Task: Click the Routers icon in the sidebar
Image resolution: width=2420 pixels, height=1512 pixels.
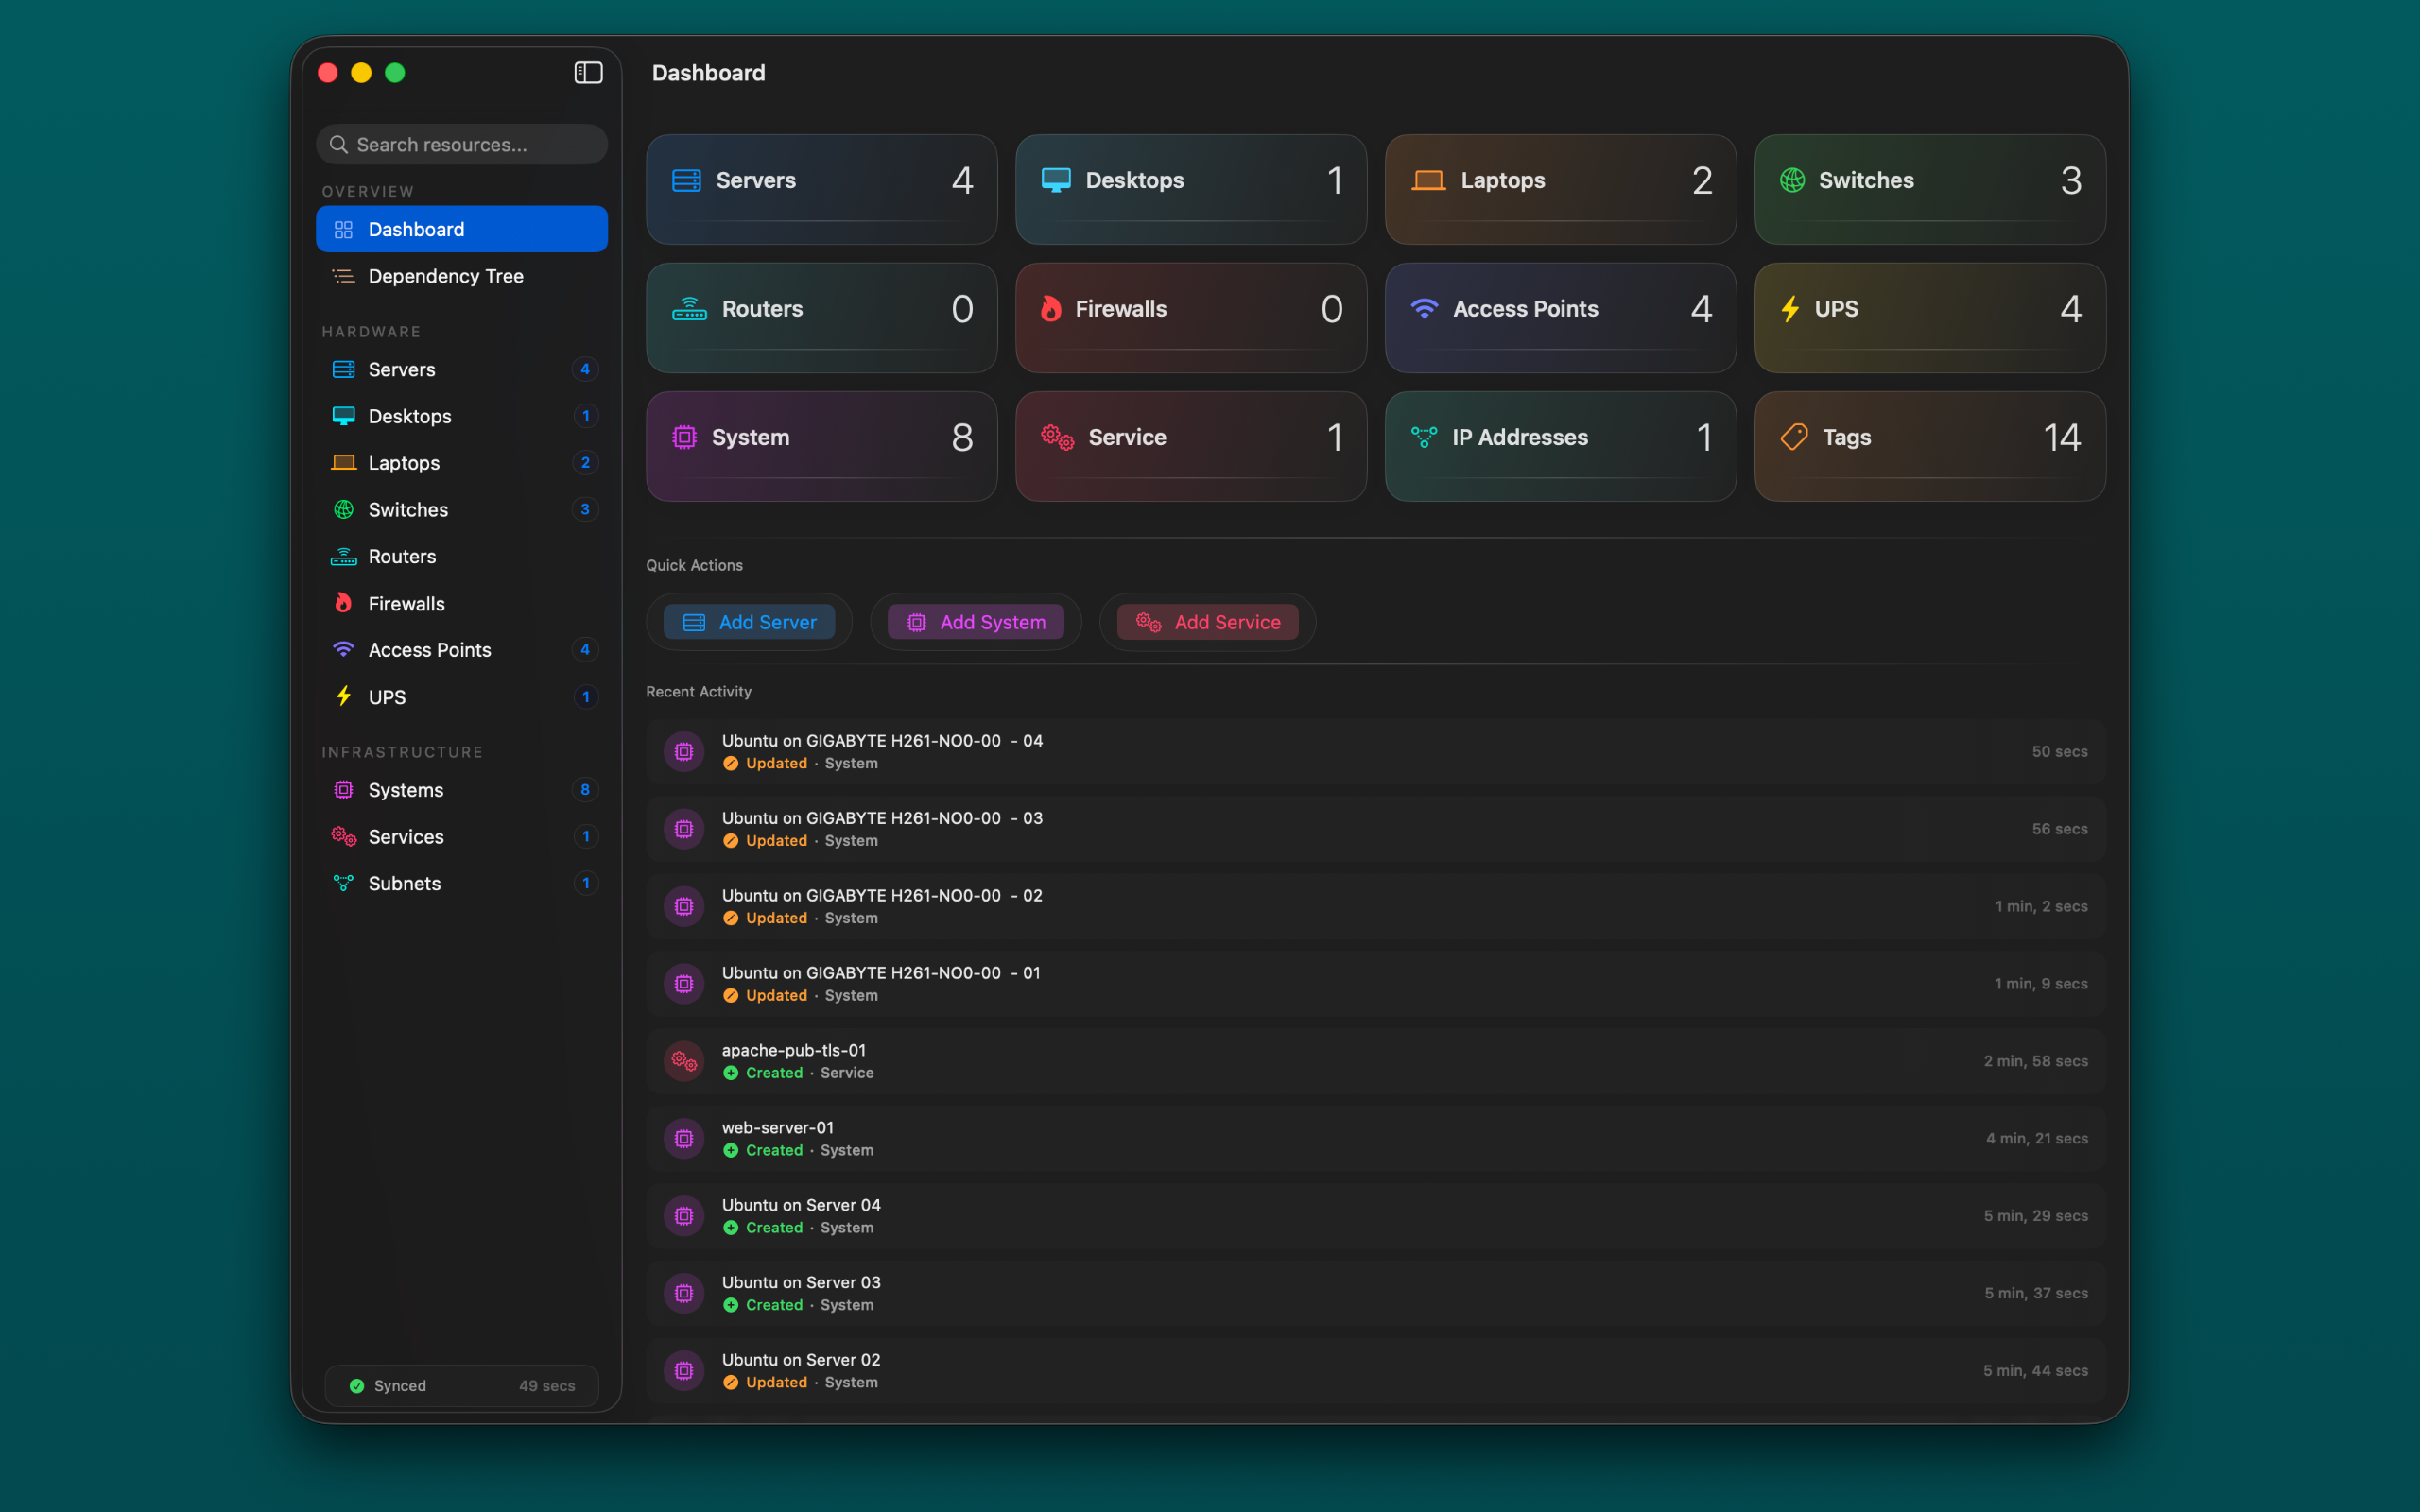Action: click(344, 556)
